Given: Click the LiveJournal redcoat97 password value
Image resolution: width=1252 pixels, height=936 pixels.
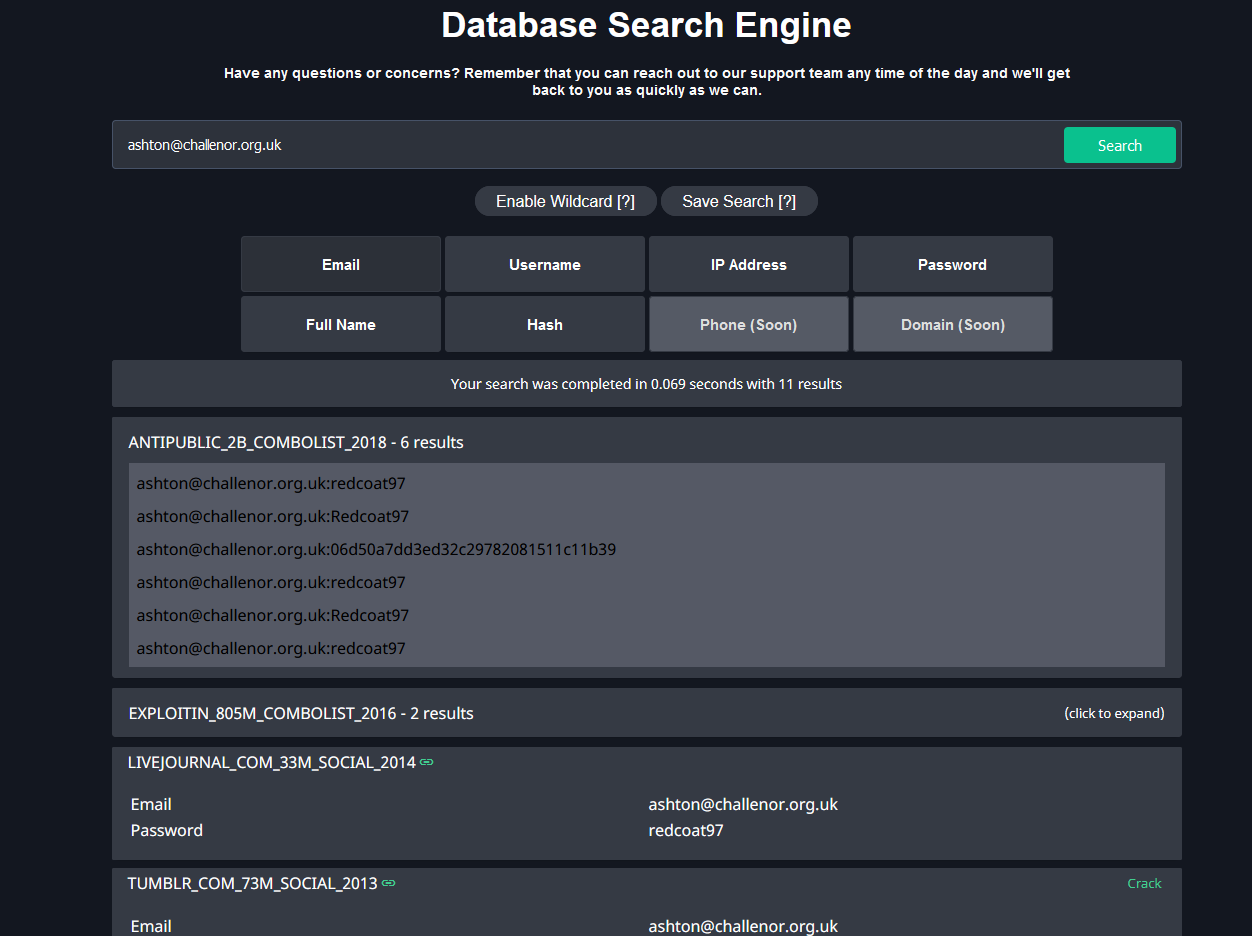Looking at the screenshot, I should pos(686,830).
